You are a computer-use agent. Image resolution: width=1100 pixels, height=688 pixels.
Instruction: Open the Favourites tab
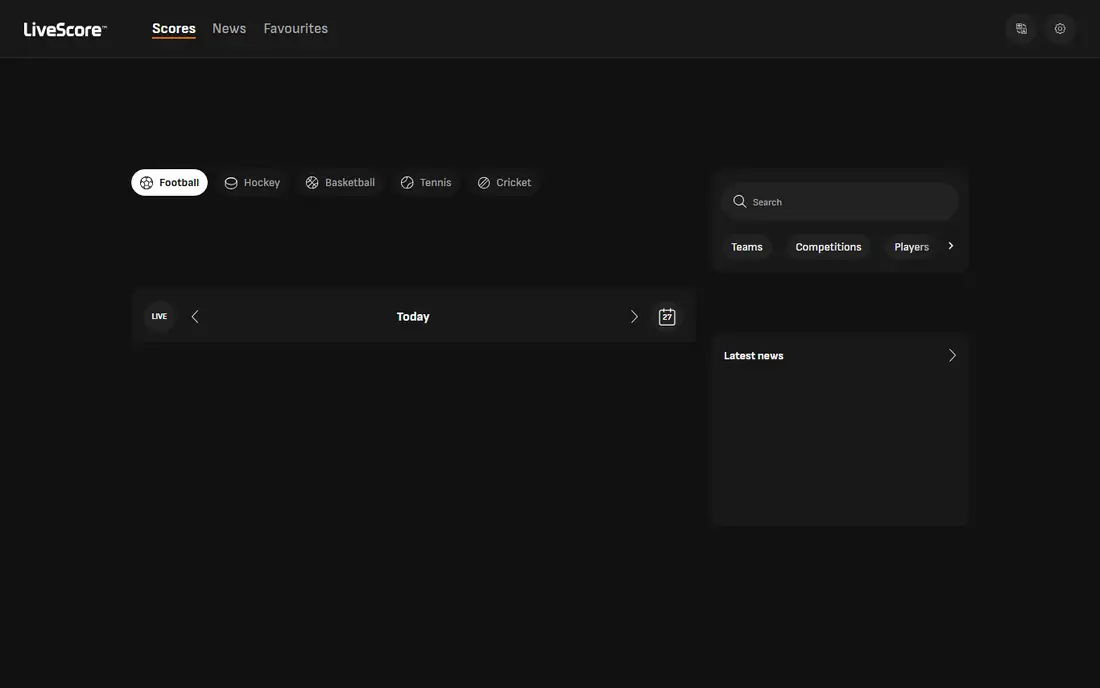(x=295, y=29)
